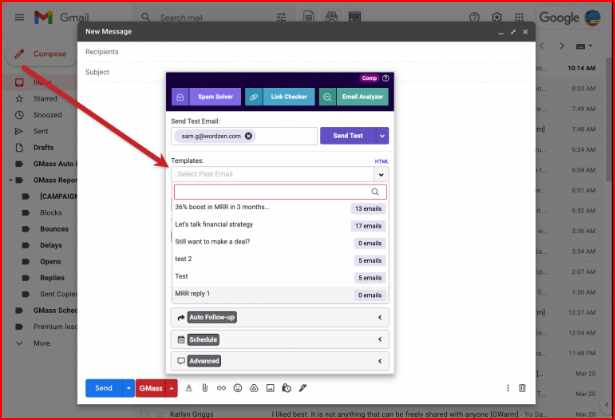Click the search options sliders icon
615x420 pixels.
(281, 17)
